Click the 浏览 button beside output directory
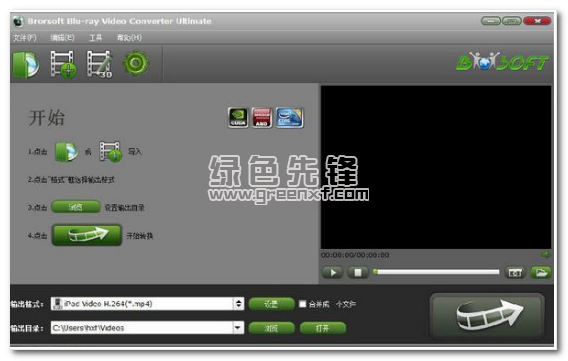This screenshot has height=361, width=568. click(271, 328)
